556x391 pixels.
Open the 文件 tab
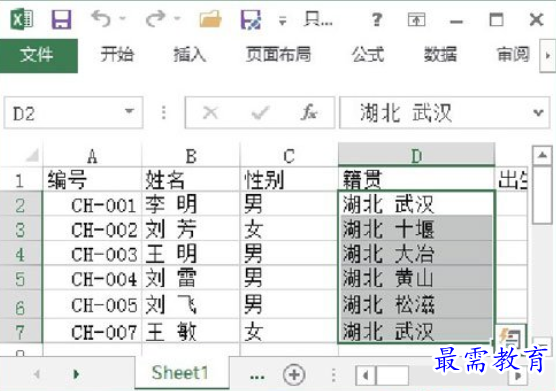[x=39, y=56]
